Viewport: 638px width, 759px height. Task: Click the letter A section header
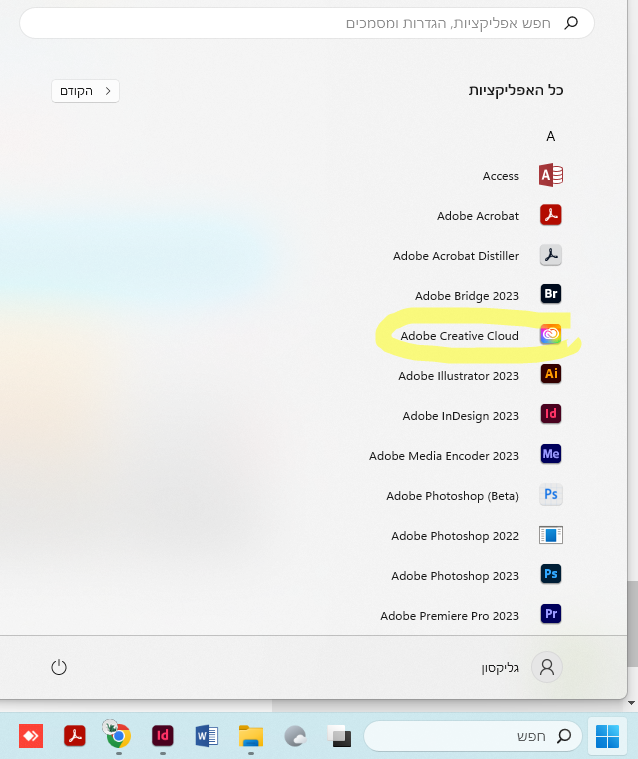click(x=550, y=137)
